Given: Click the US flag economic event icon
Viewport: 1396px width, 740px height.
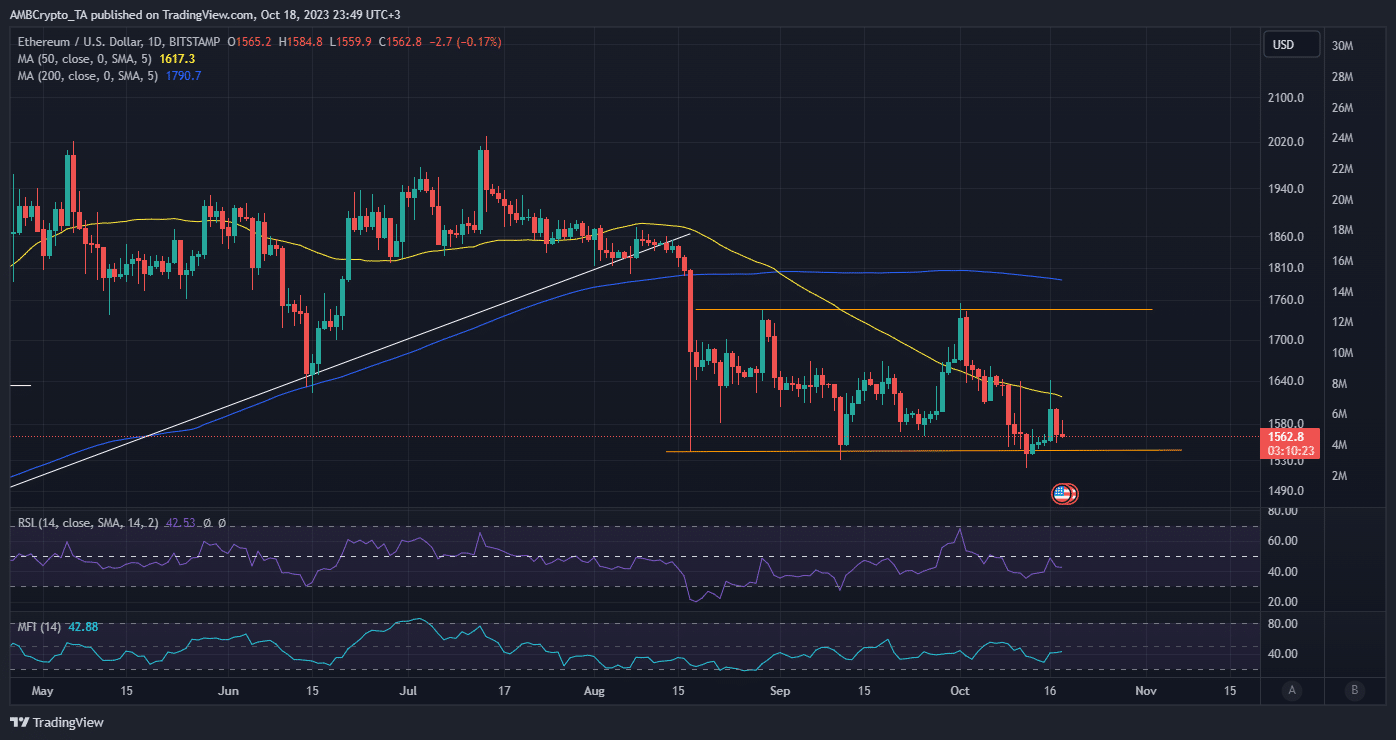Looking at the screenshot, I should [x=1063, y=493].
